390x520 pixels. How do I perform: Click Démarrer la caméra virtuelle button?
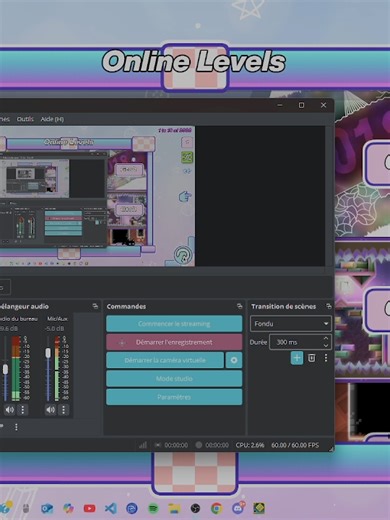(165, 360)
